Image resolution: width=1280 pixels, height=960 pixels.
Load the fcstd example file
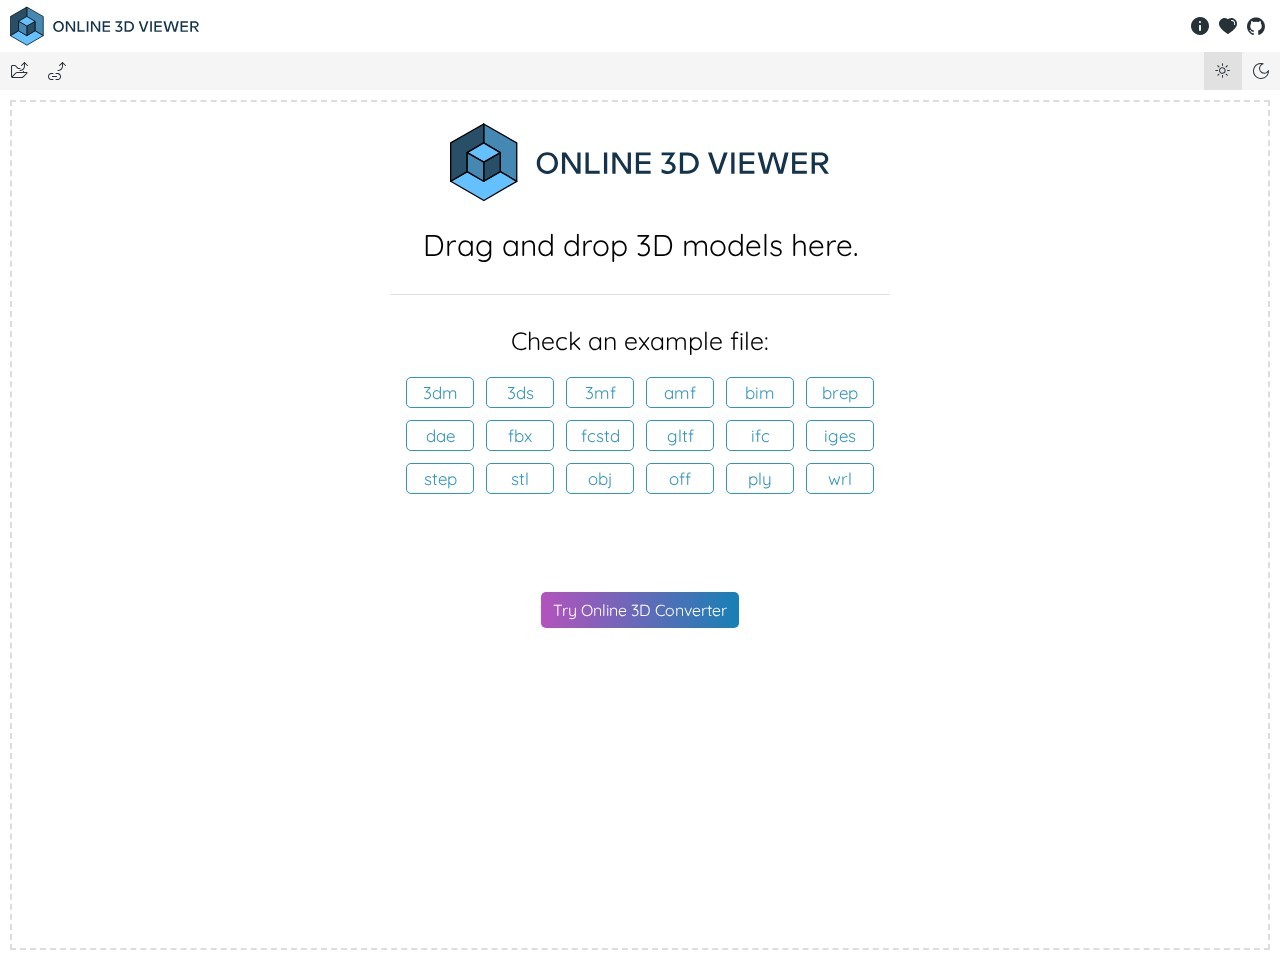point(600,436)
